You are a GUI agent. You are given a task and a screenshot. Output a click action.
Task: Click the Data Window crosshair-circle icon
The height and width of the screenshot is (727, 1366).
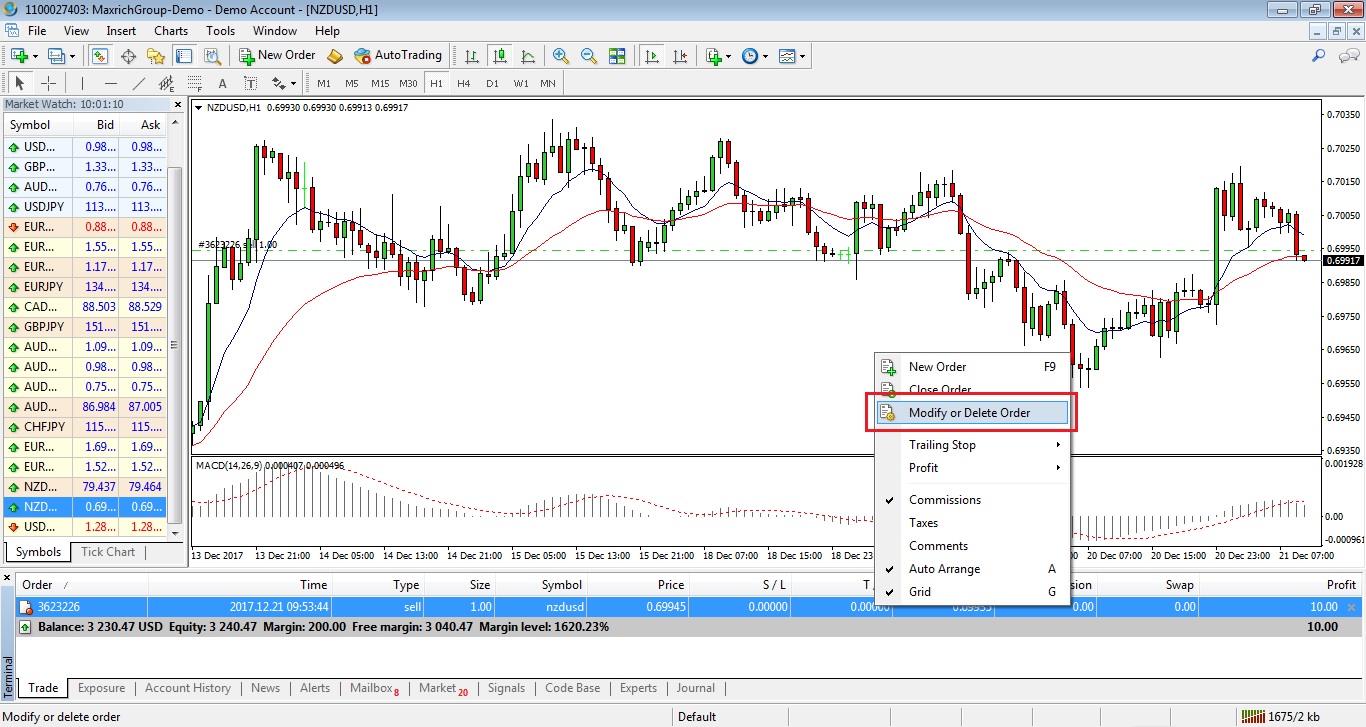click(128, 56)
